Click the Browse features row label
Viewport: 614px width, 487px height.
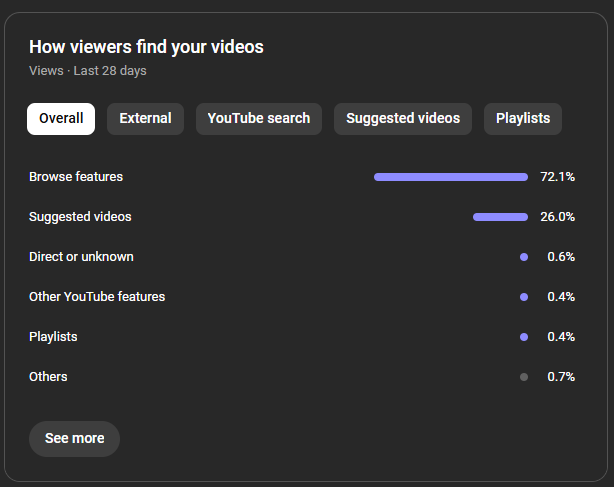[76, 177]
